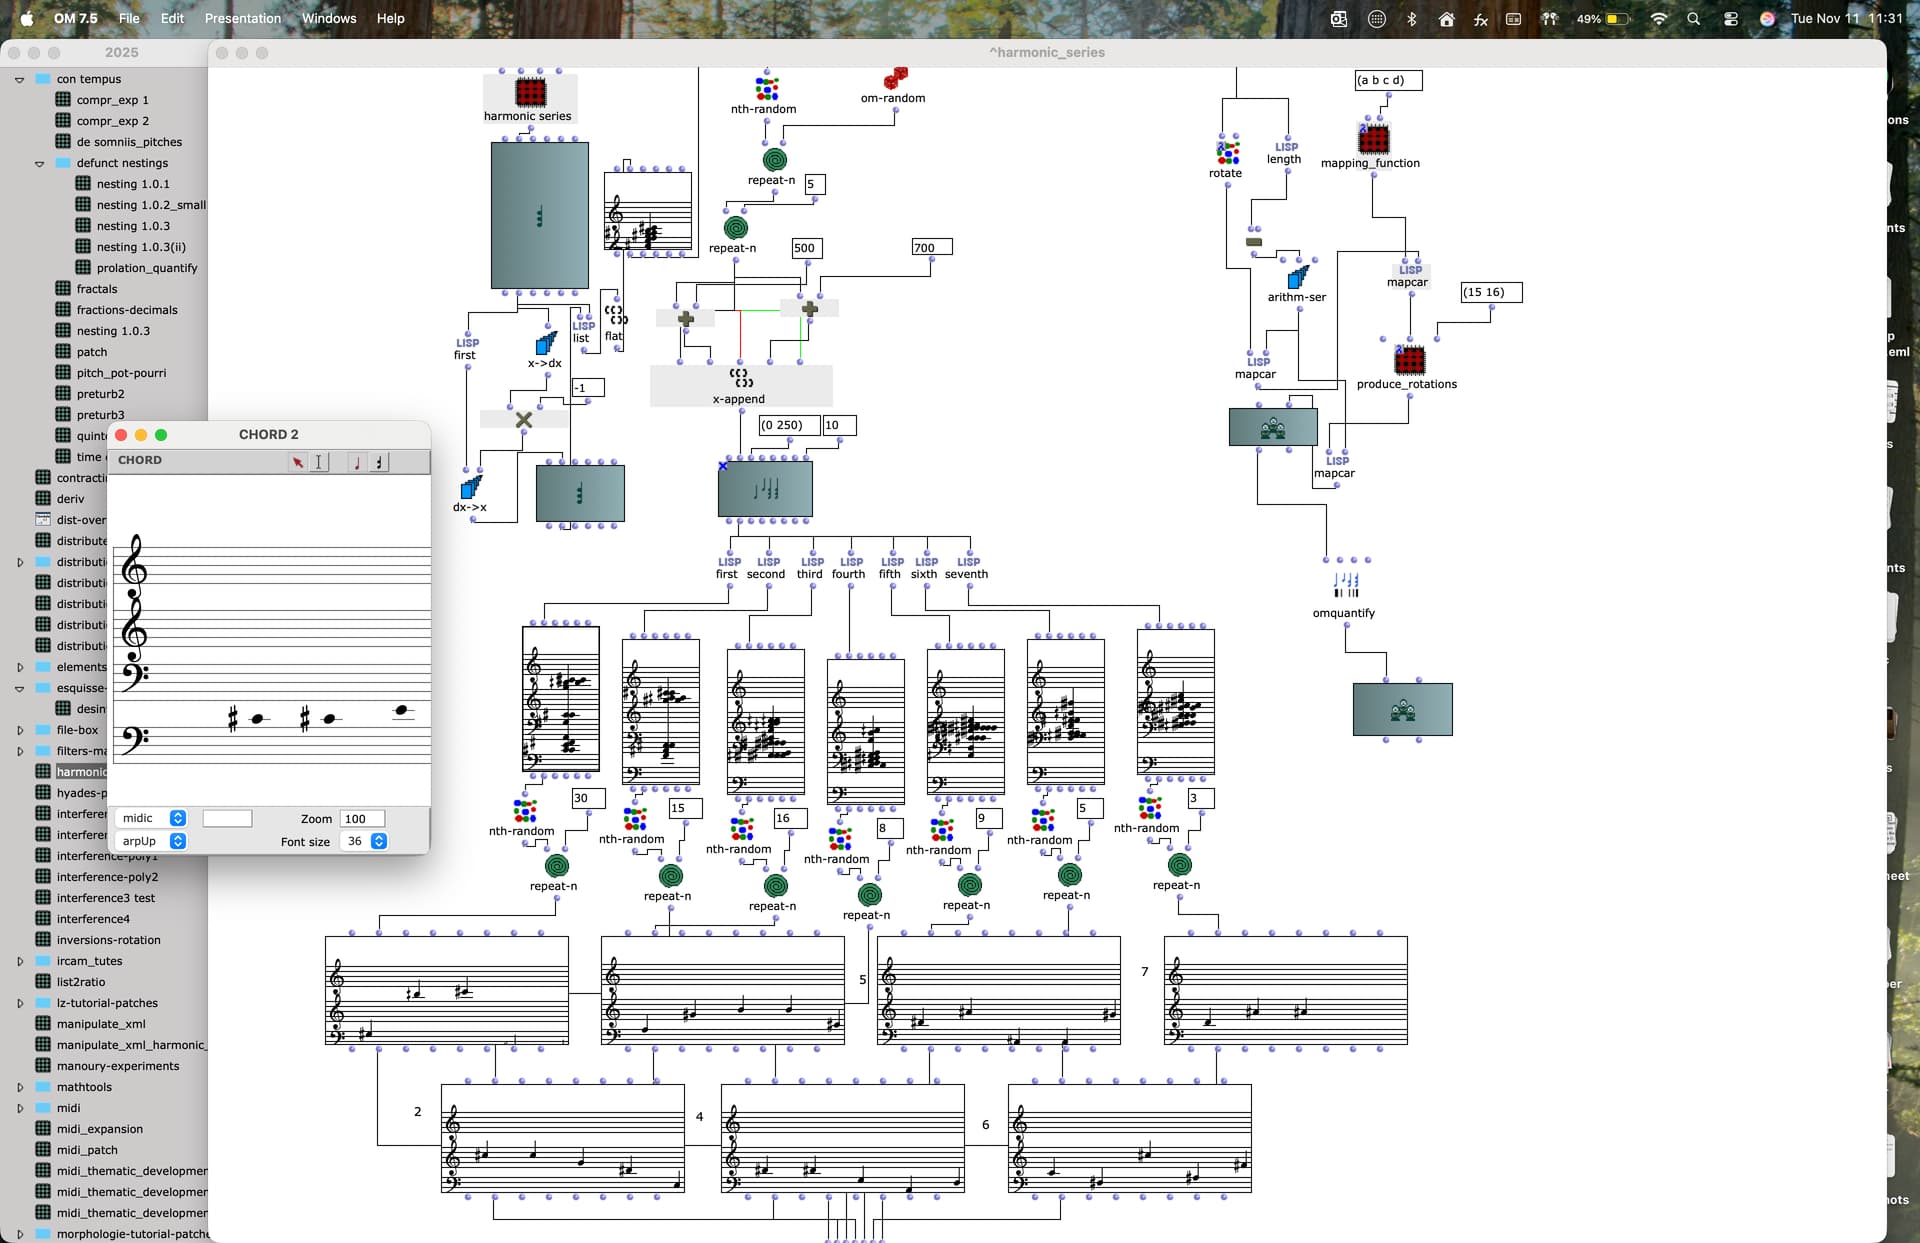
Task: Toggle the red note mode button
Action: click(357, 462)
